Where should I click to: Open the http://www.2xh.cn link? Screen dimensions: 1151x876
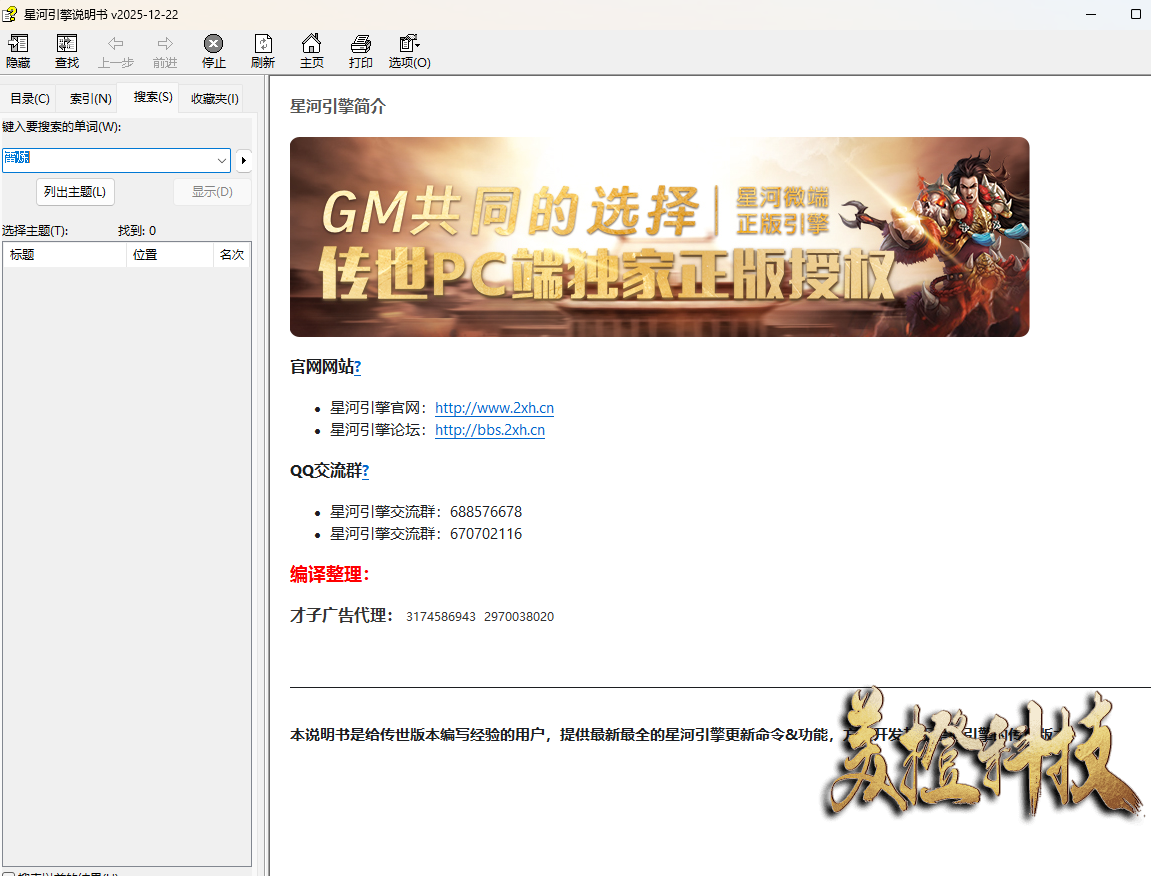tap(494, 408)
